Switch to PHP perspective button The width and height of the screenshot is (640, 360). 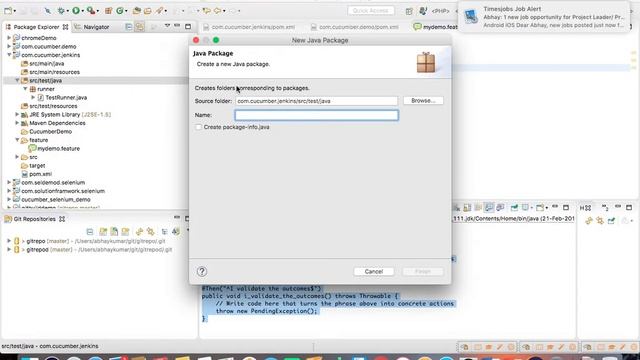coord(440,11)
